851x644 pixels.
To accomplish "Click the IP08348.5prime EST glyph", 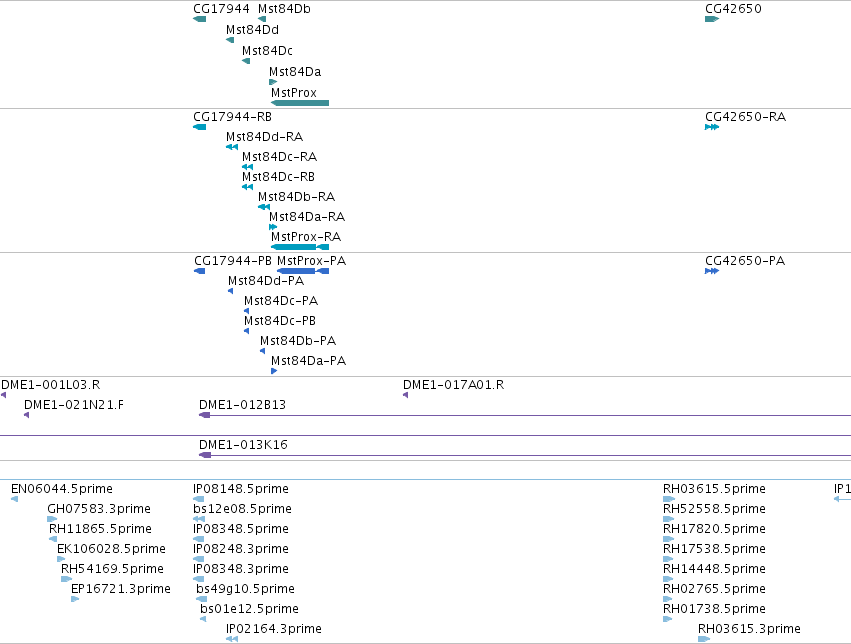I will (x=199, y=540).
